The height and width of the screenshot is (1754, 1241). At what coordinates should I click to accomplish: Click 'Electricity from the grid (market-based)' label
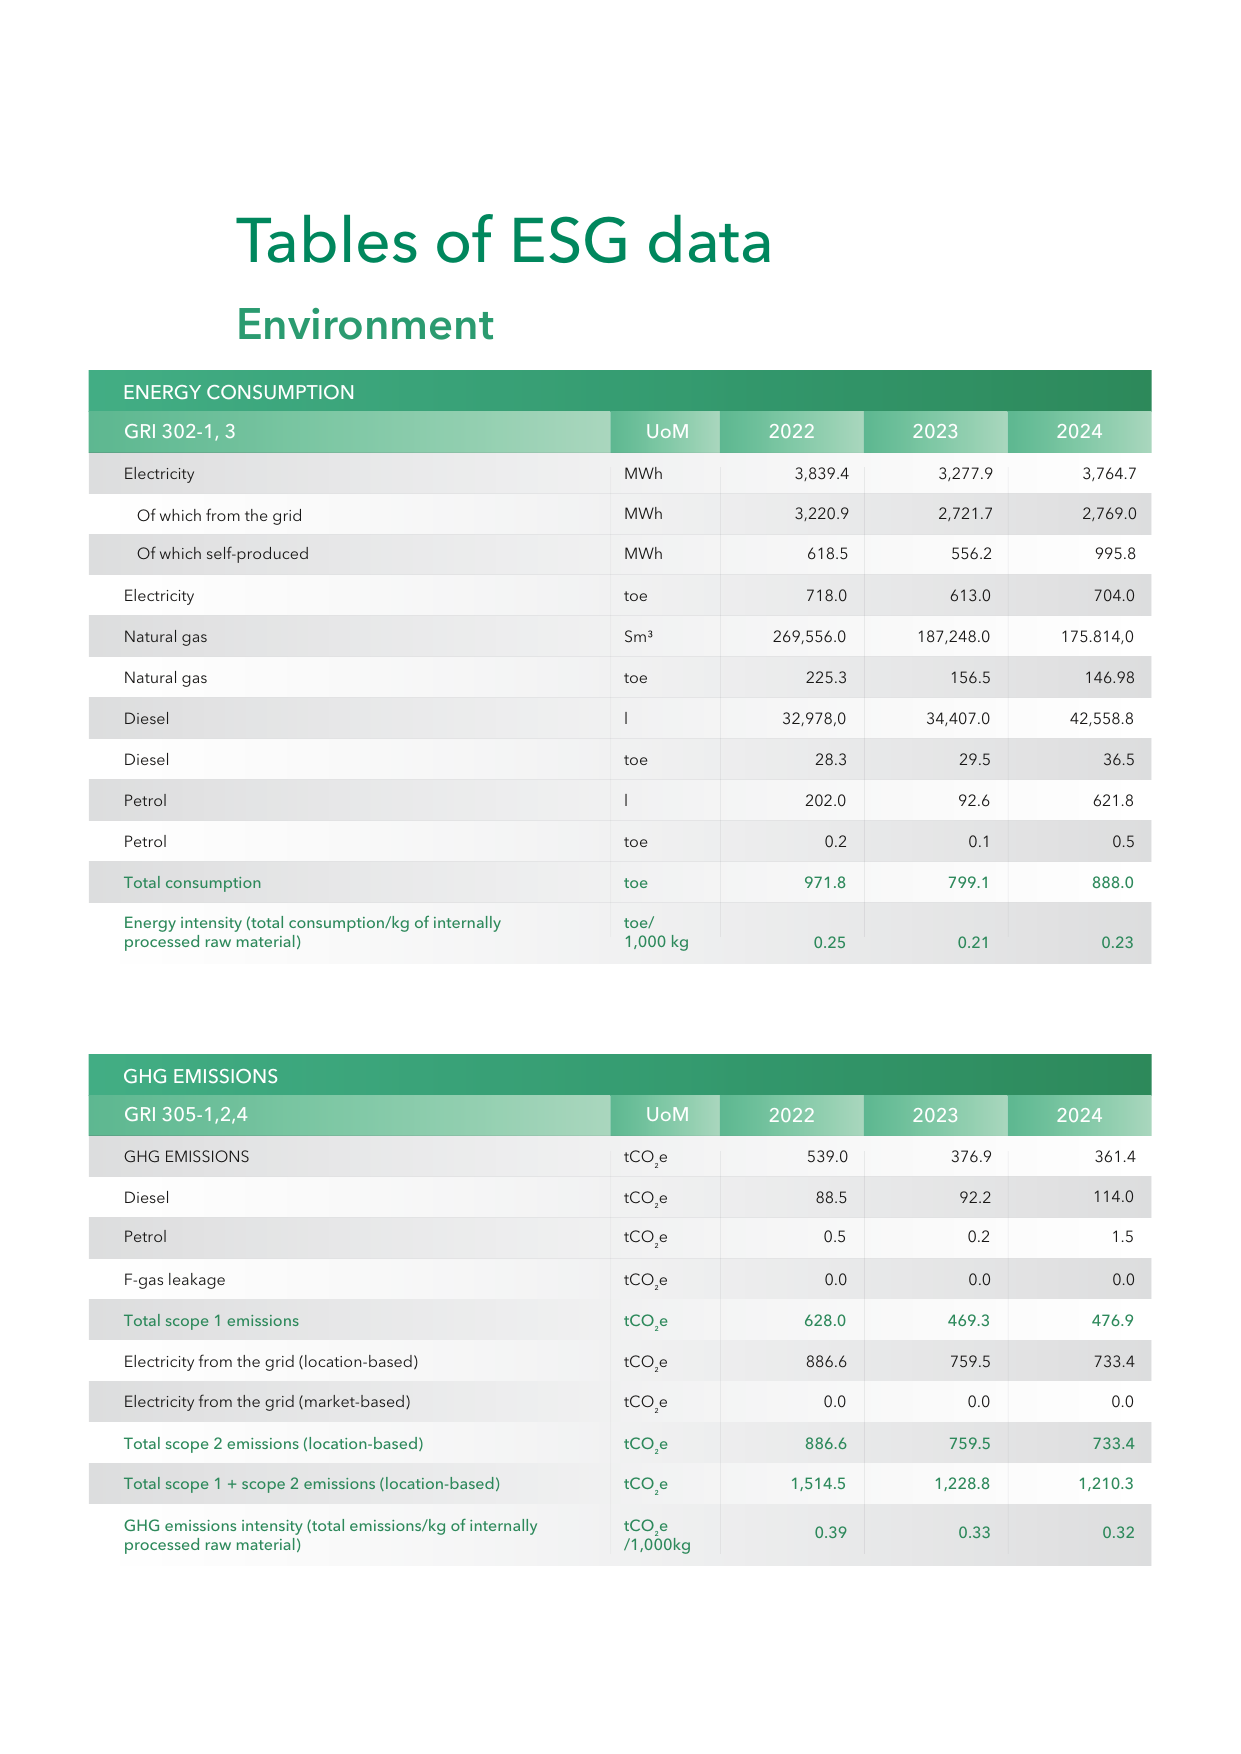click(x=267, y=1401)
